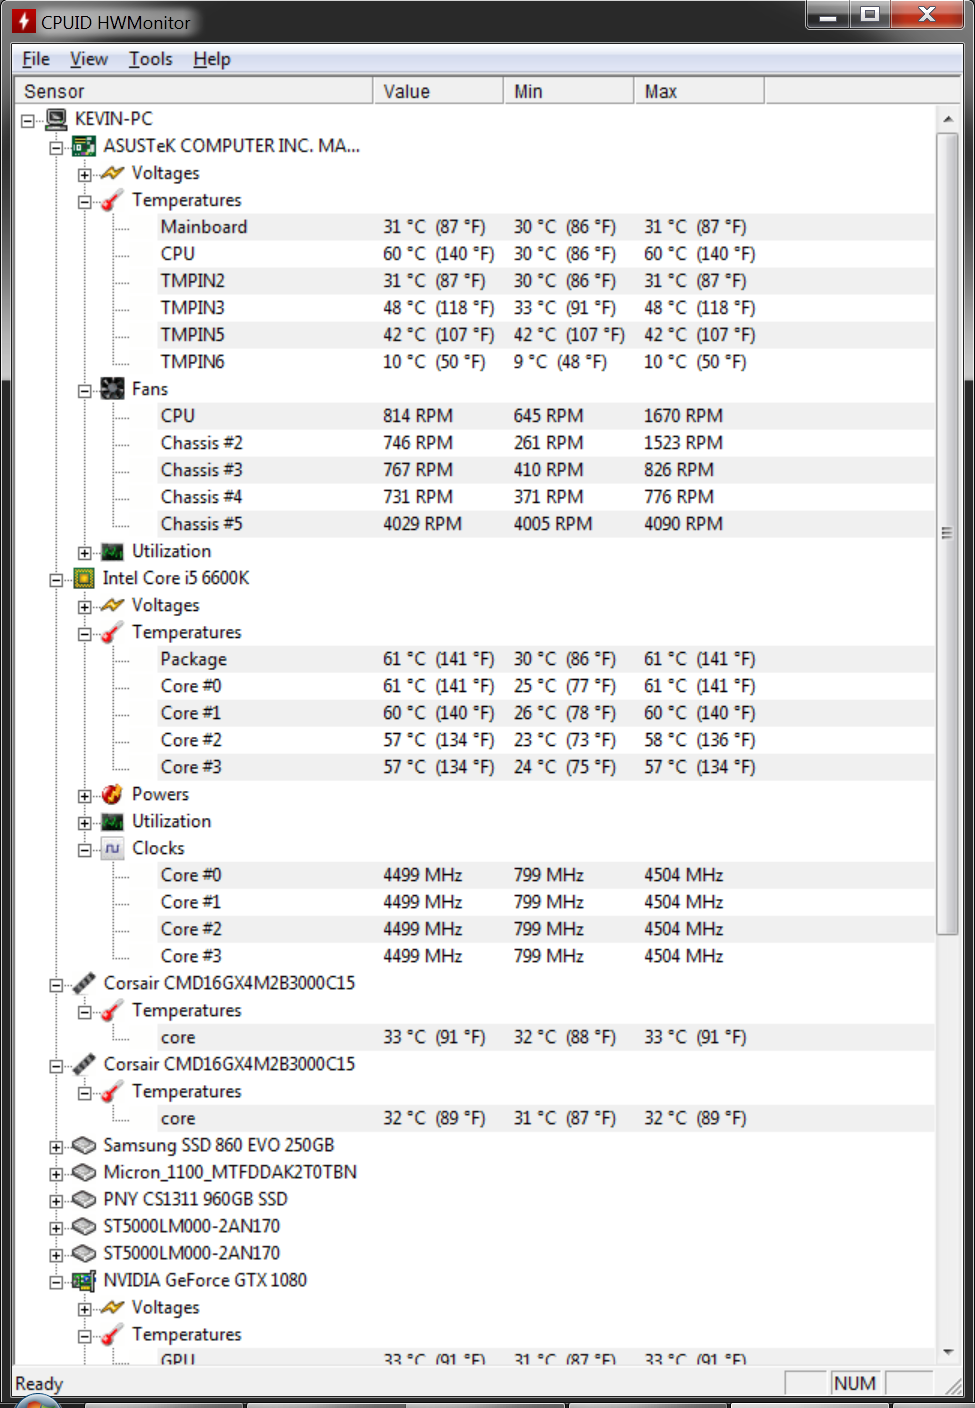975x1408 pixels.
Task: Expand the Micron_1100 drive node
Action: 56,1173
